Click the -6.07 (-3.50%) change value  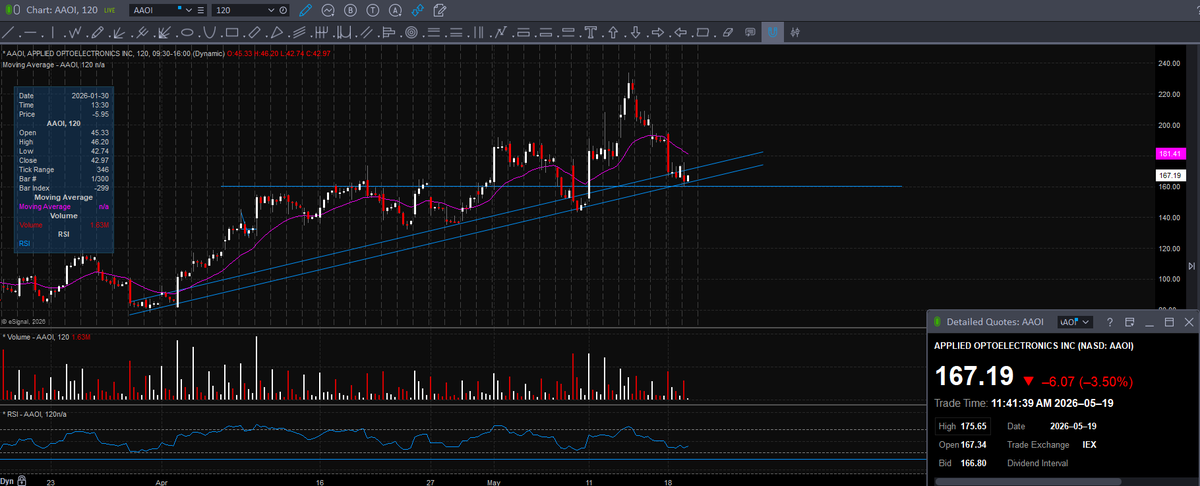tap(1089, 381)
